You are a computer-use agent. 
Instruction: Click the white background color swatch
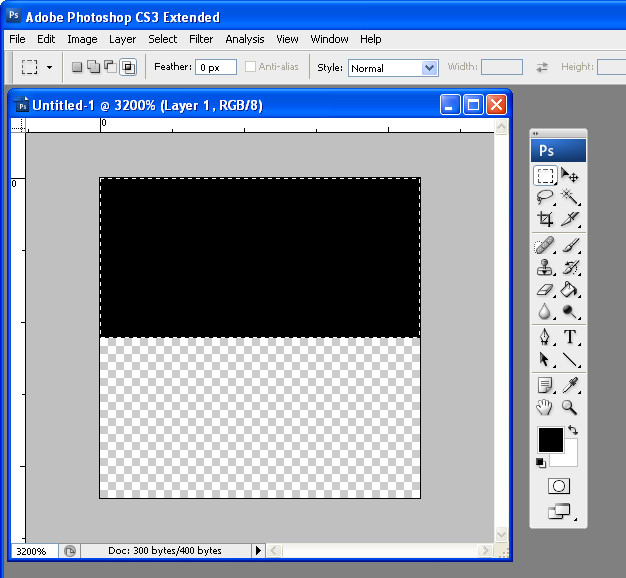click(x=570, y=458)
